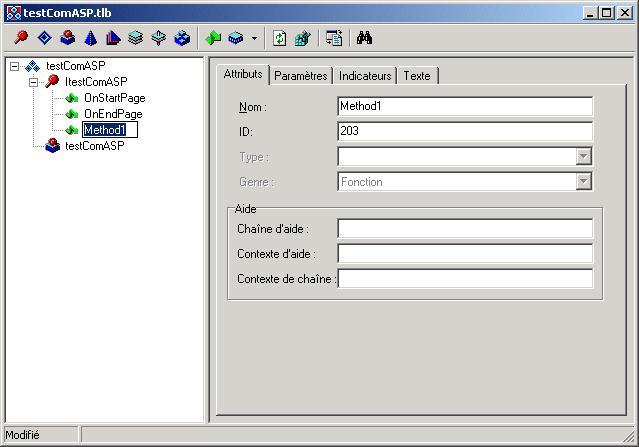Select the testComASP CoClass tree item
This screenshot has width=639, height=447.
(x=94, y=146)
